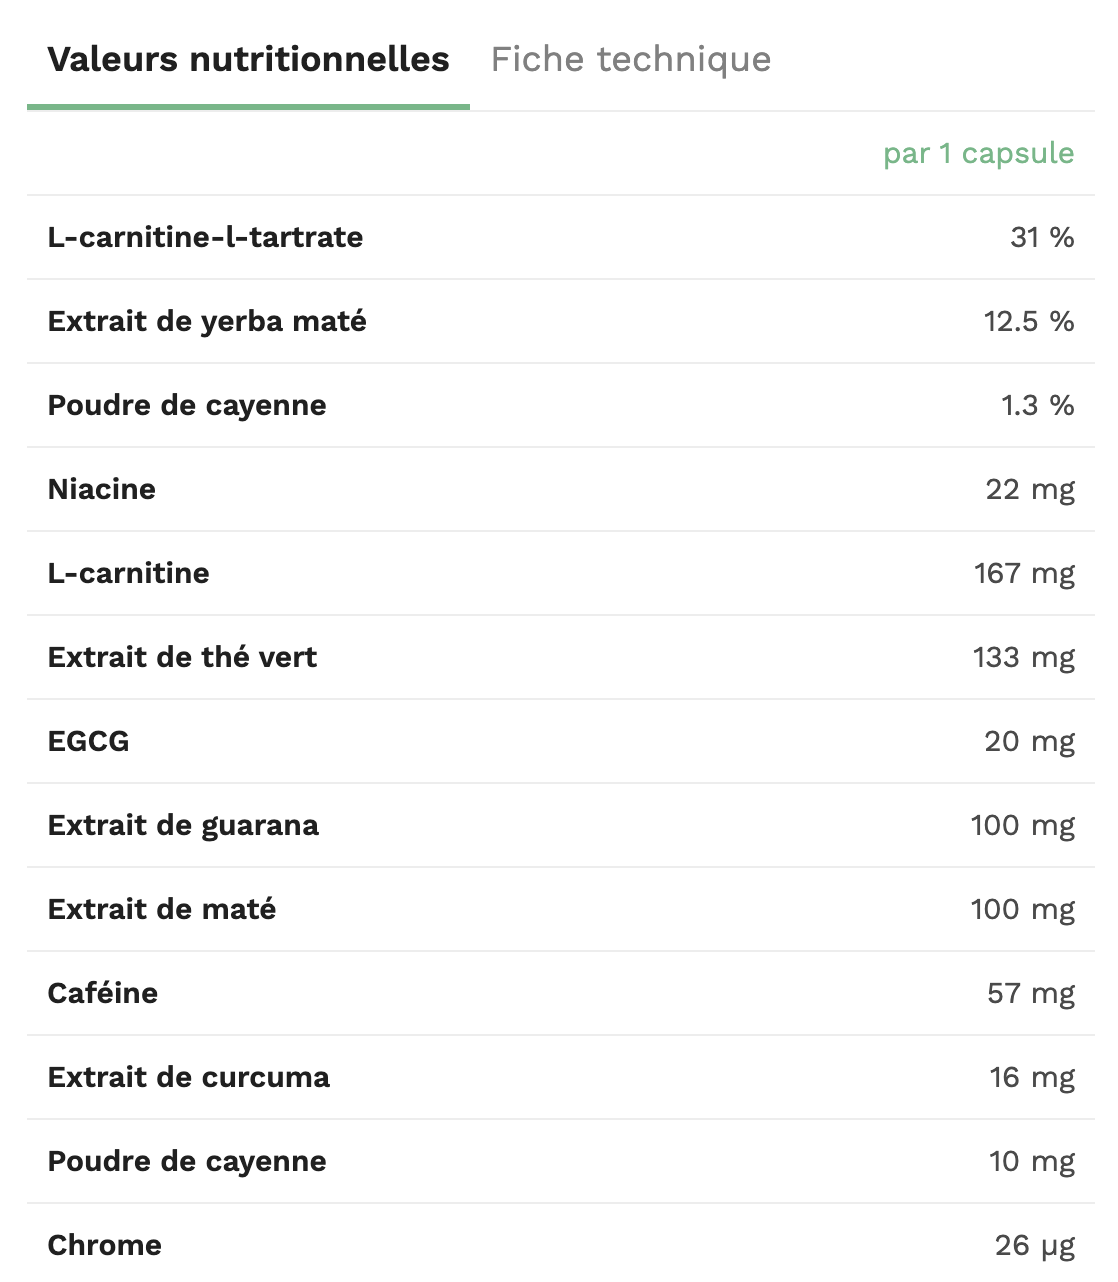This screenshot has height=1282, width=1118.
Task: Click the 133 mg green tea value
Action: (x=1024, y=657)
